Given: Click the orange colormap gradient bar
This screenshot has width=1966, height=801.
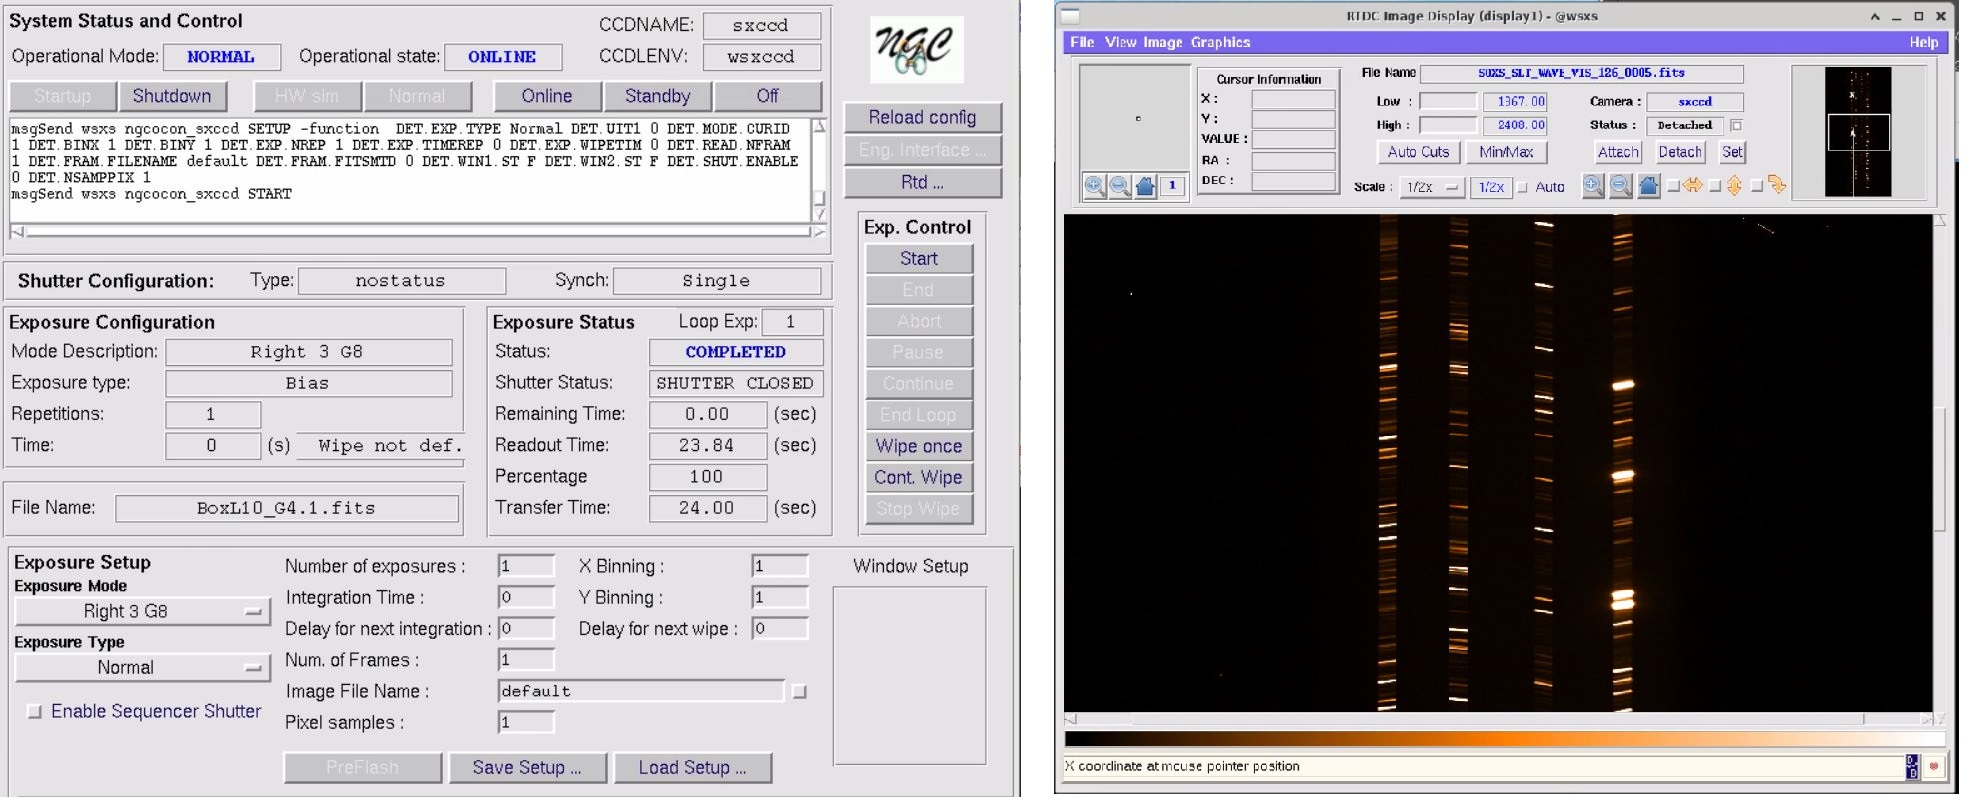Looking at the screenshot, I should tap(1504, 739).
